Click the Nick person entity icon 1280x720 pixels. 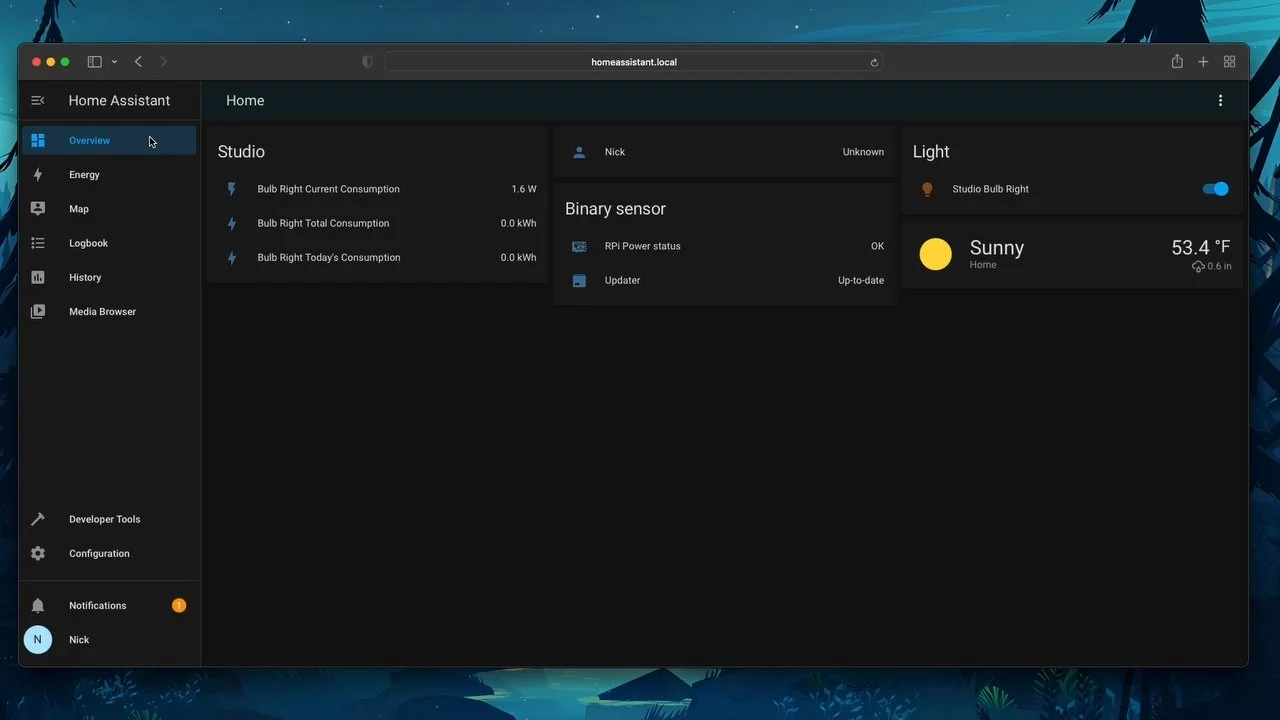click(x=579, y=152)
